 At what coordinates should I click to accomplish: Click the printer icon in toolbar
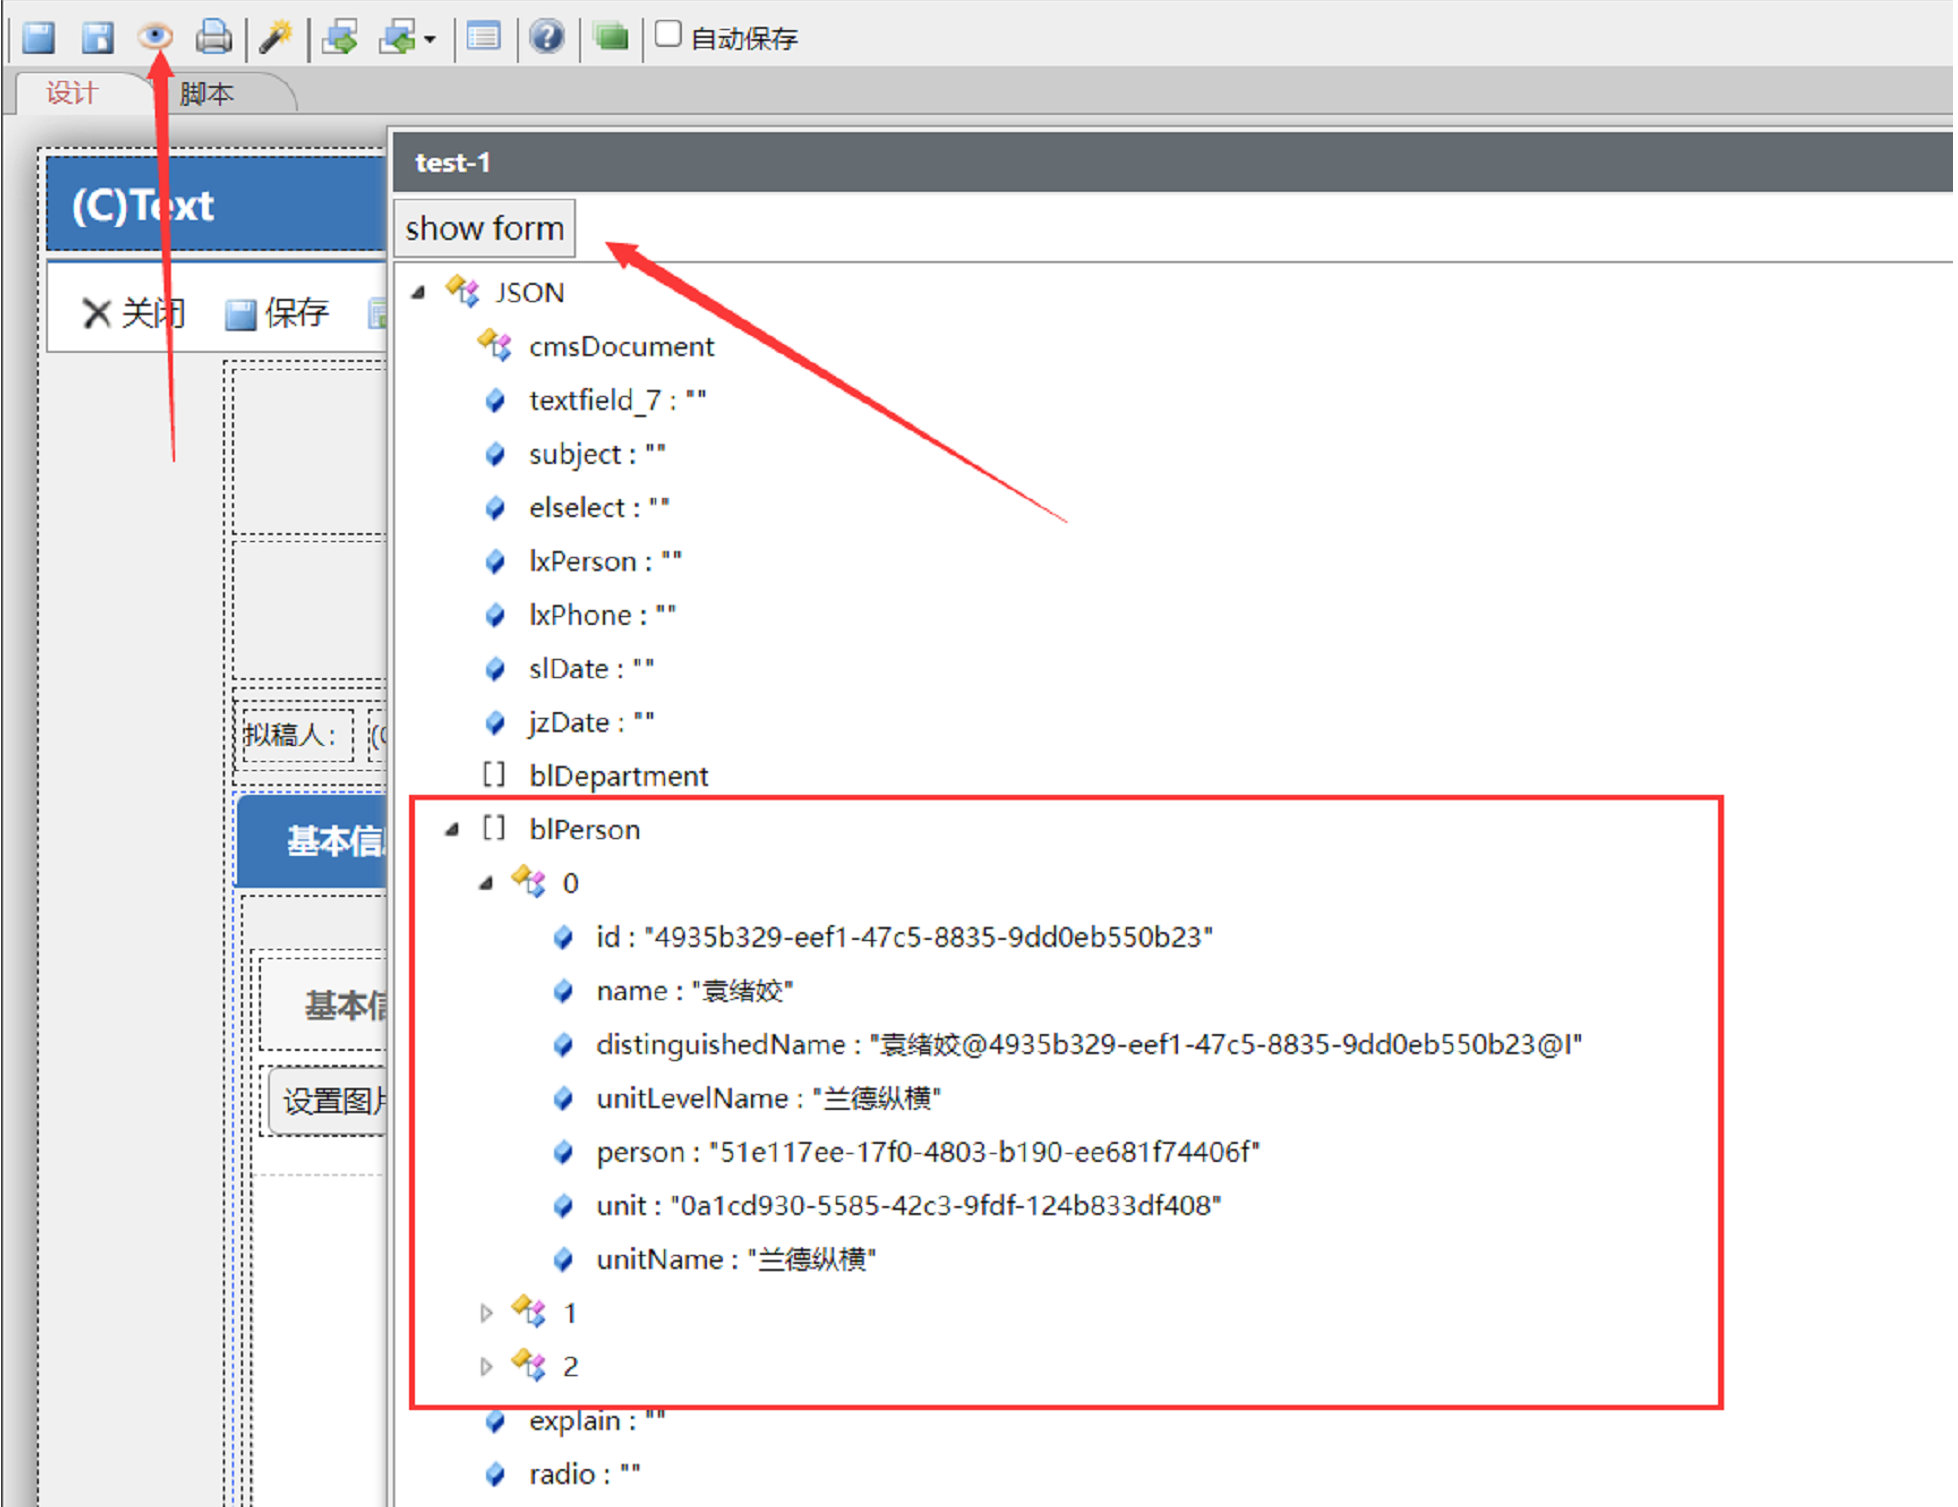pos(213,38)
